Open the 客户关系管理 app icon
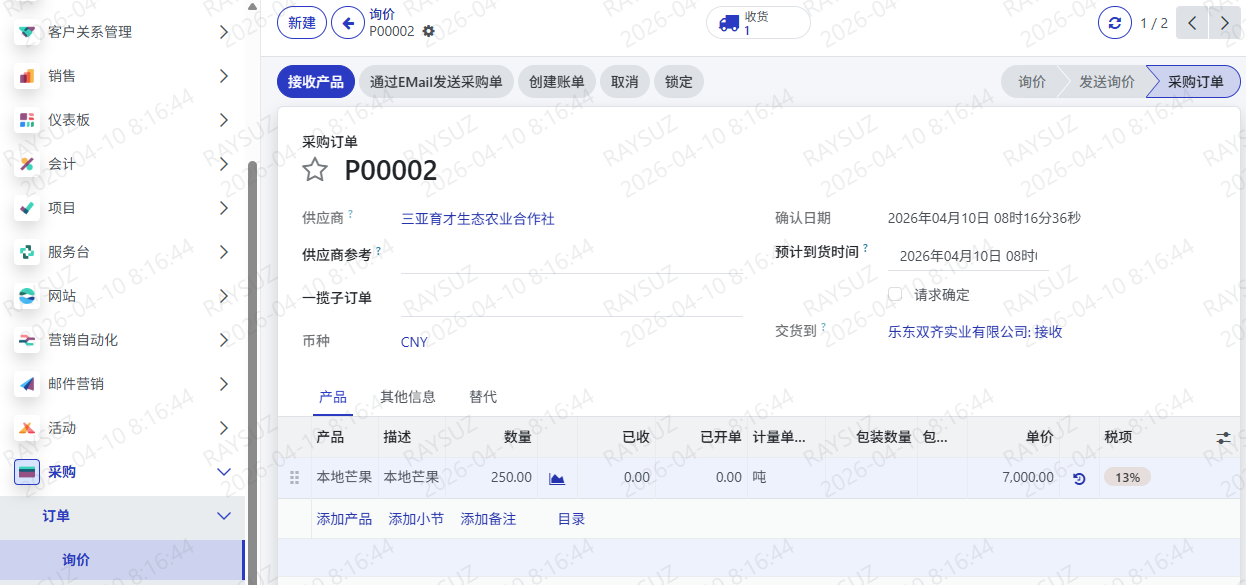The image size is (1246, 585). pyautogui.click(x=27, y=32)
